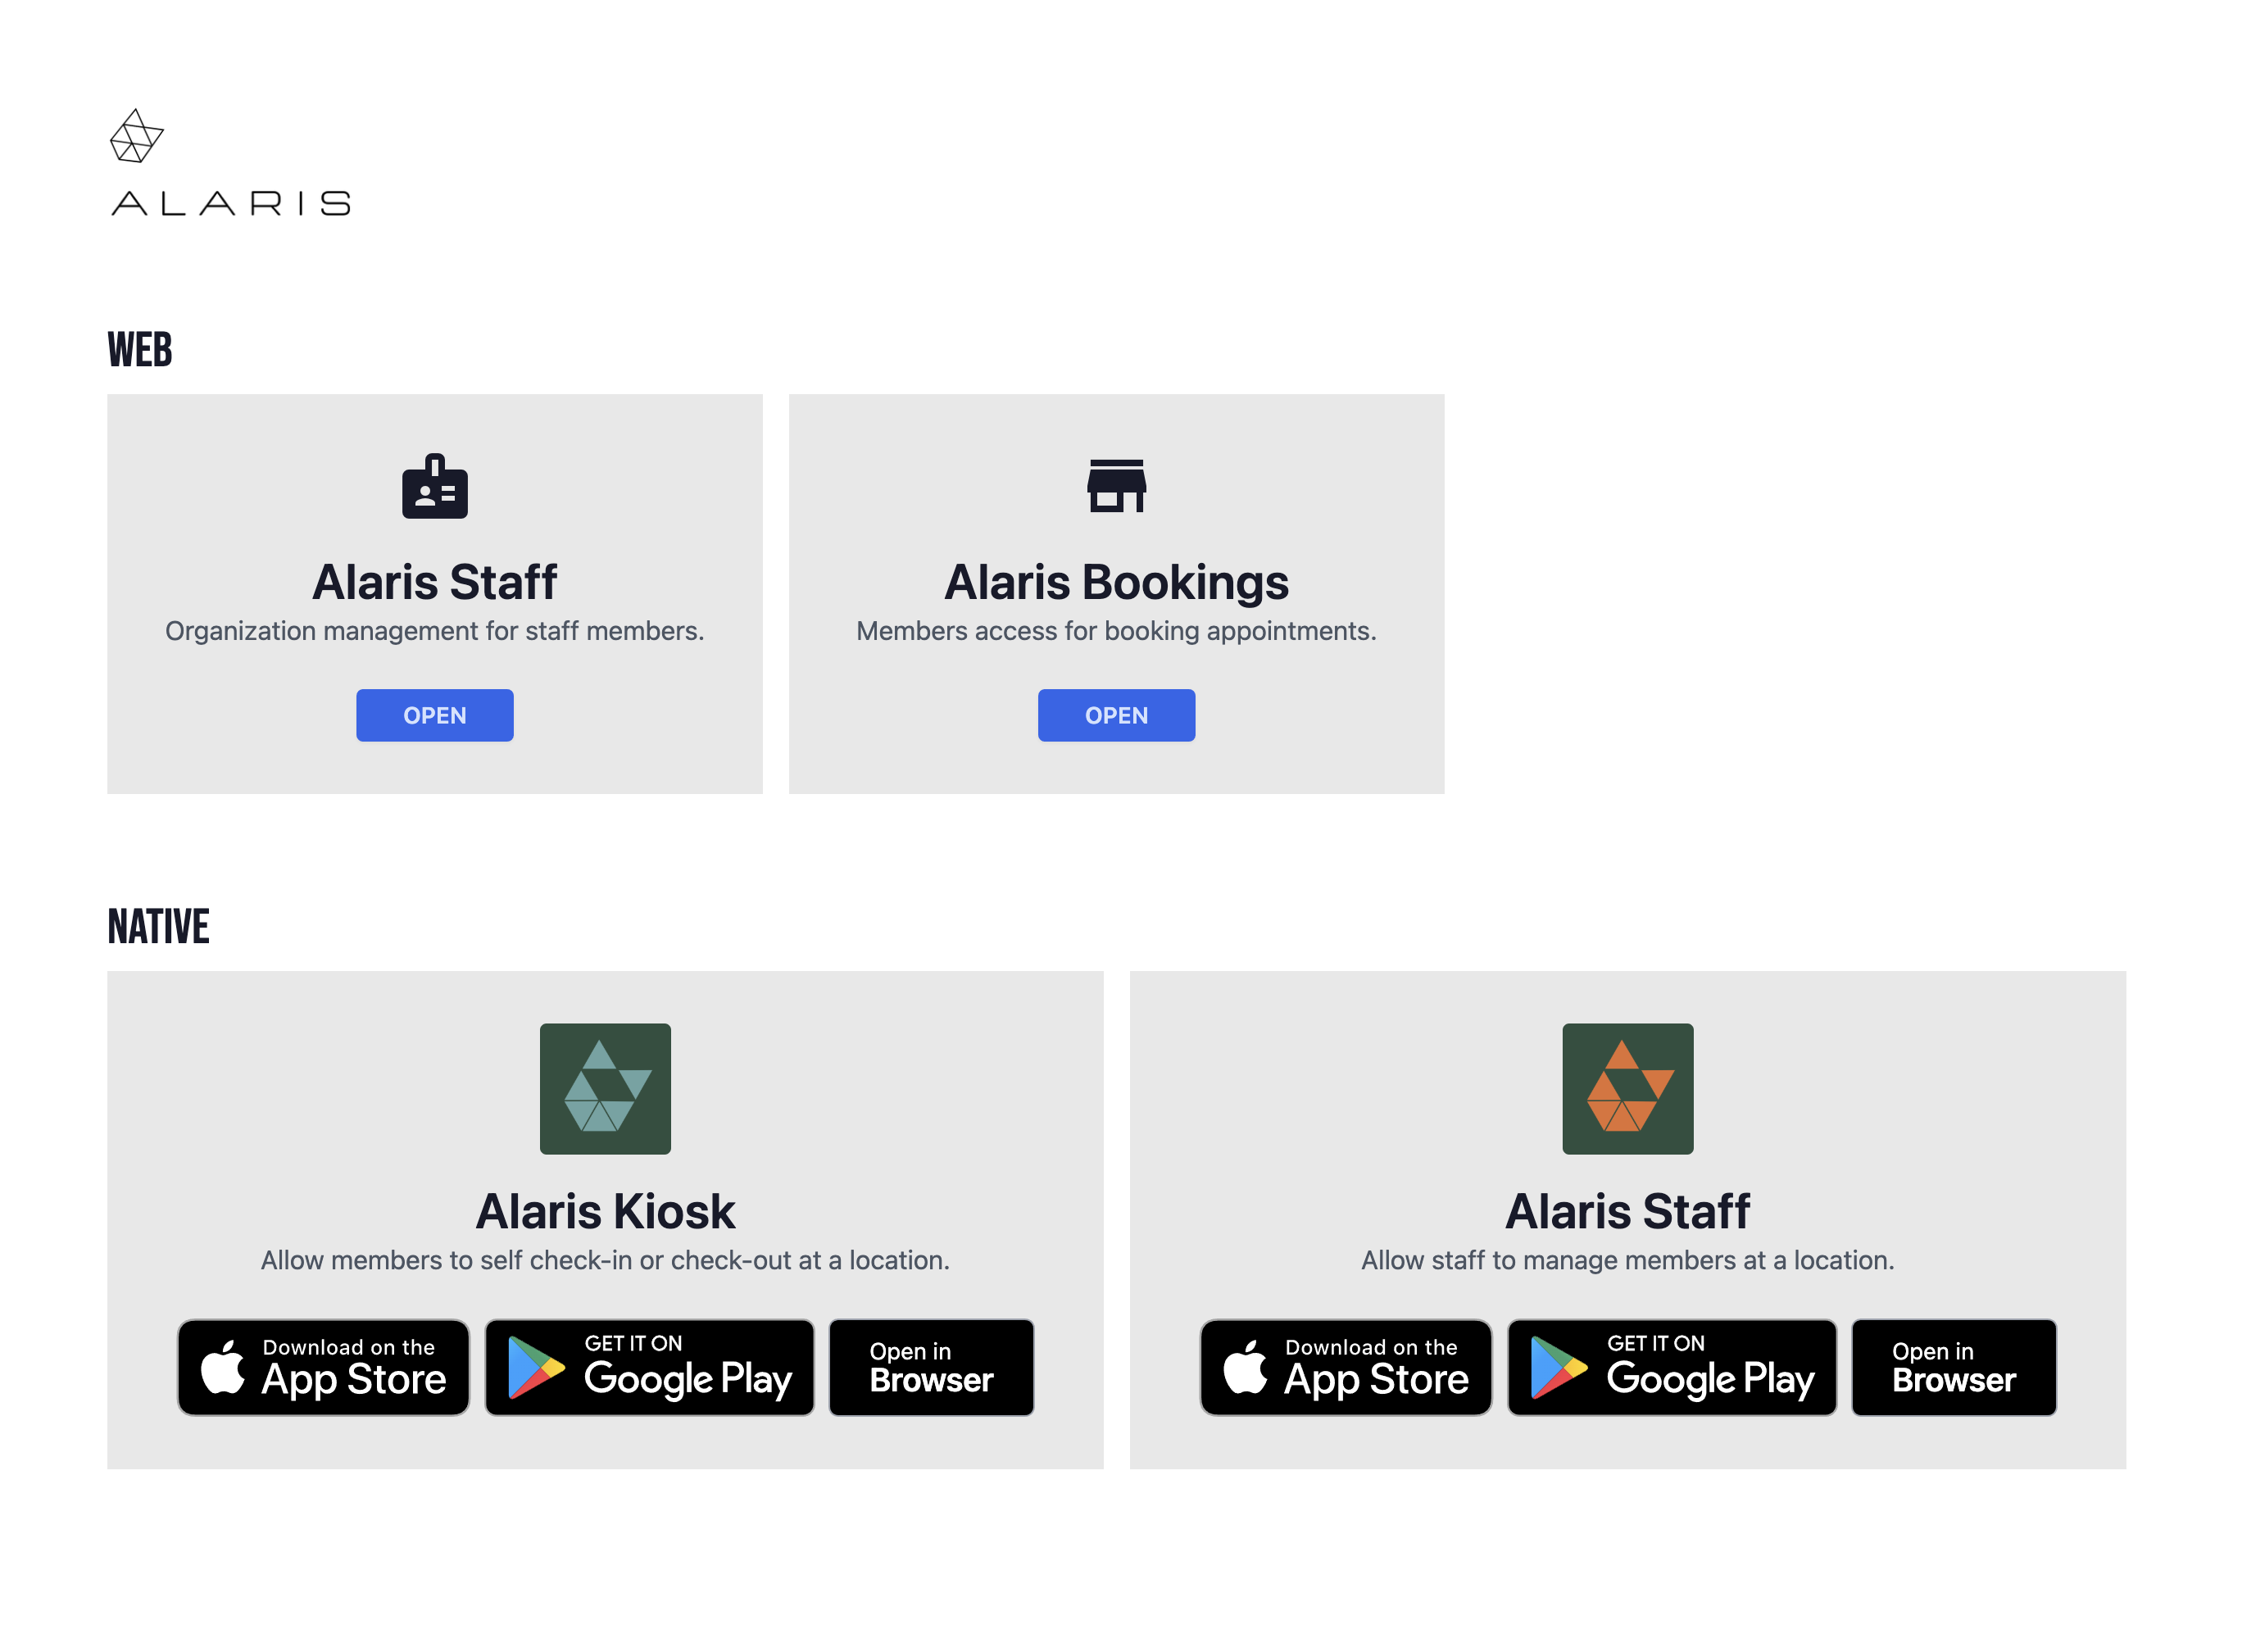
Task: Click the Alaris polygon logo icon
Action: pos(136,137)
